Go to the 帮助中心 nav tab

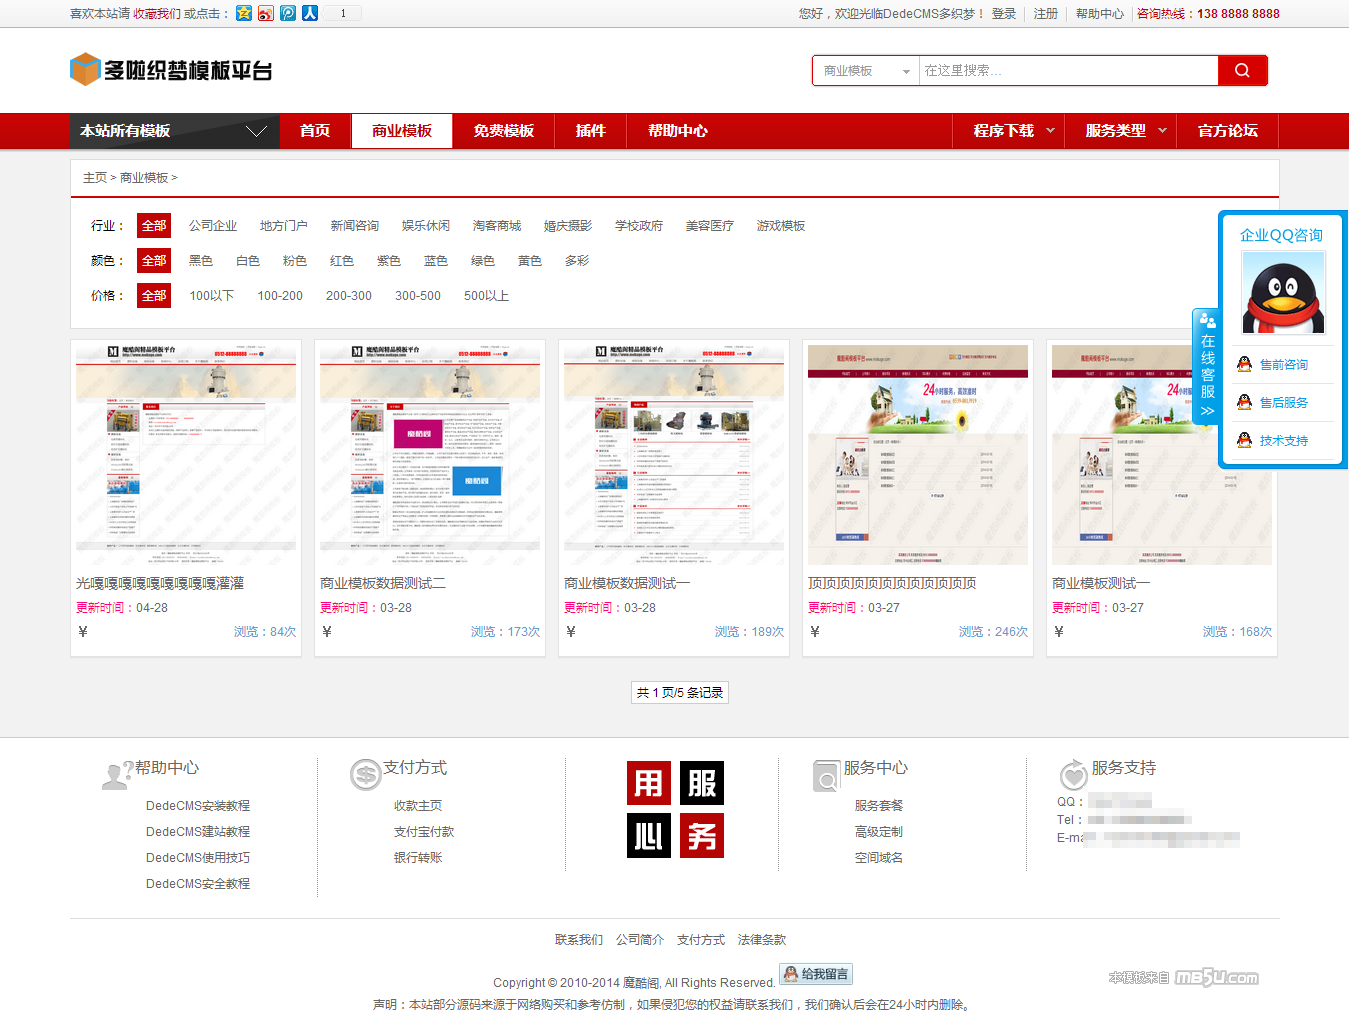(677, 131)
